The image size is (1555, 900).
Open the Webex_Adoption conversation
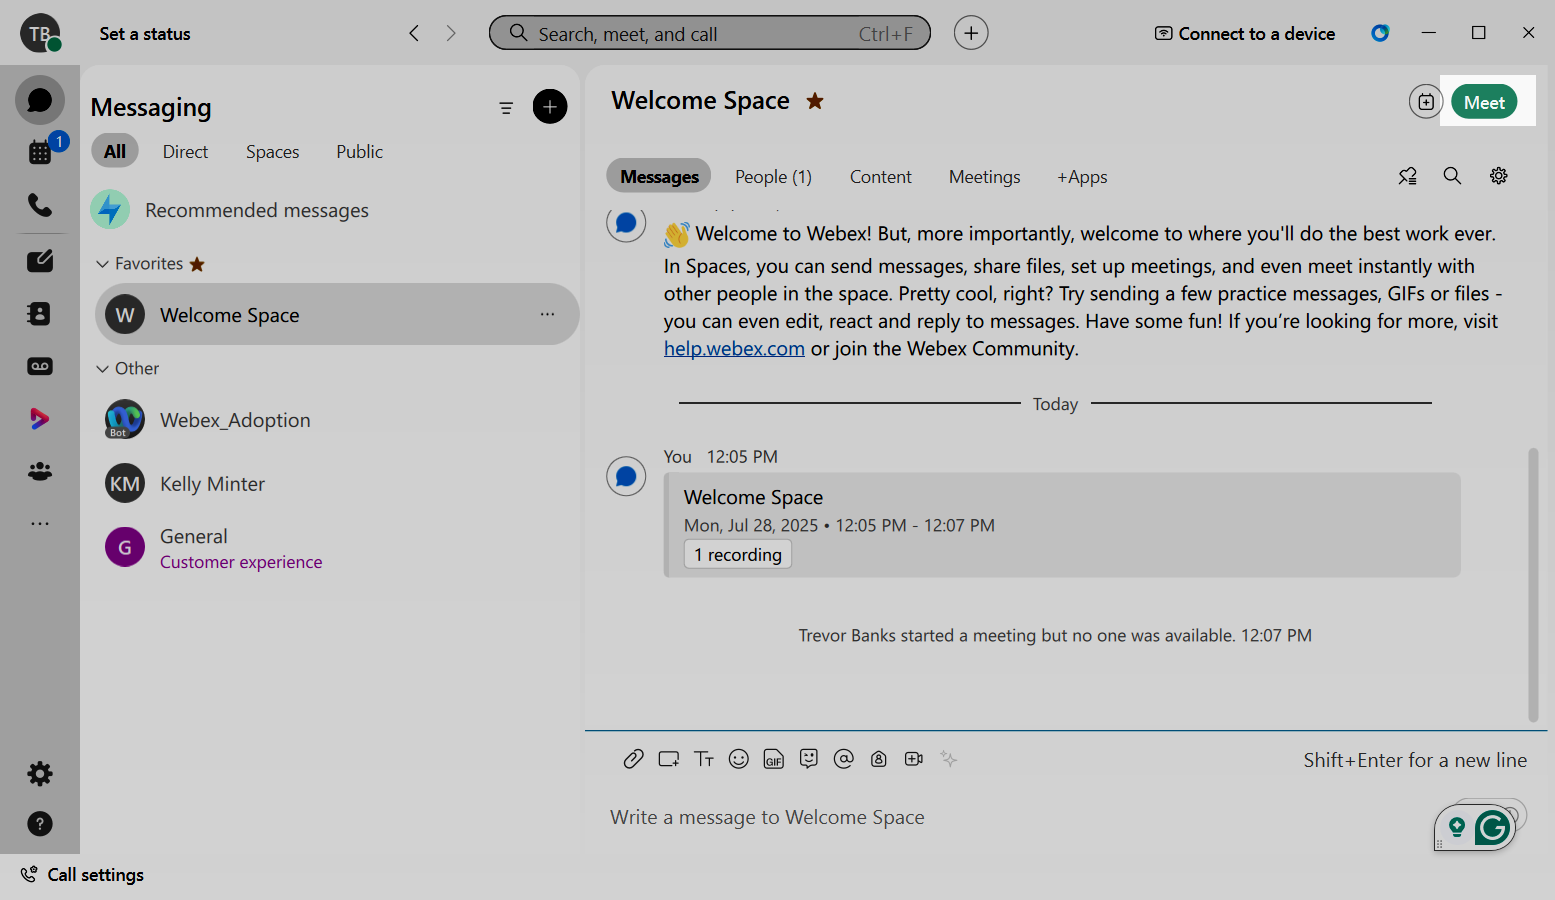(x=338, y=420)
